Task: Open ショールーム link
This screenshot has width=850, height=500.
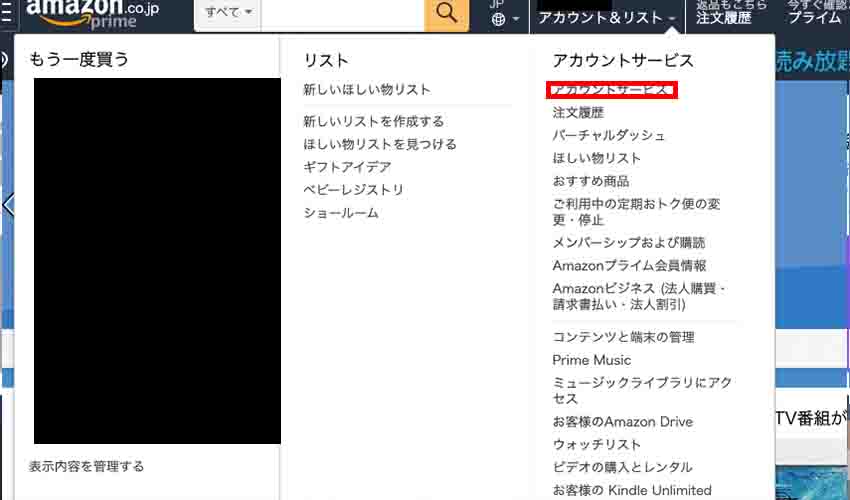Action: pos(341,213)
